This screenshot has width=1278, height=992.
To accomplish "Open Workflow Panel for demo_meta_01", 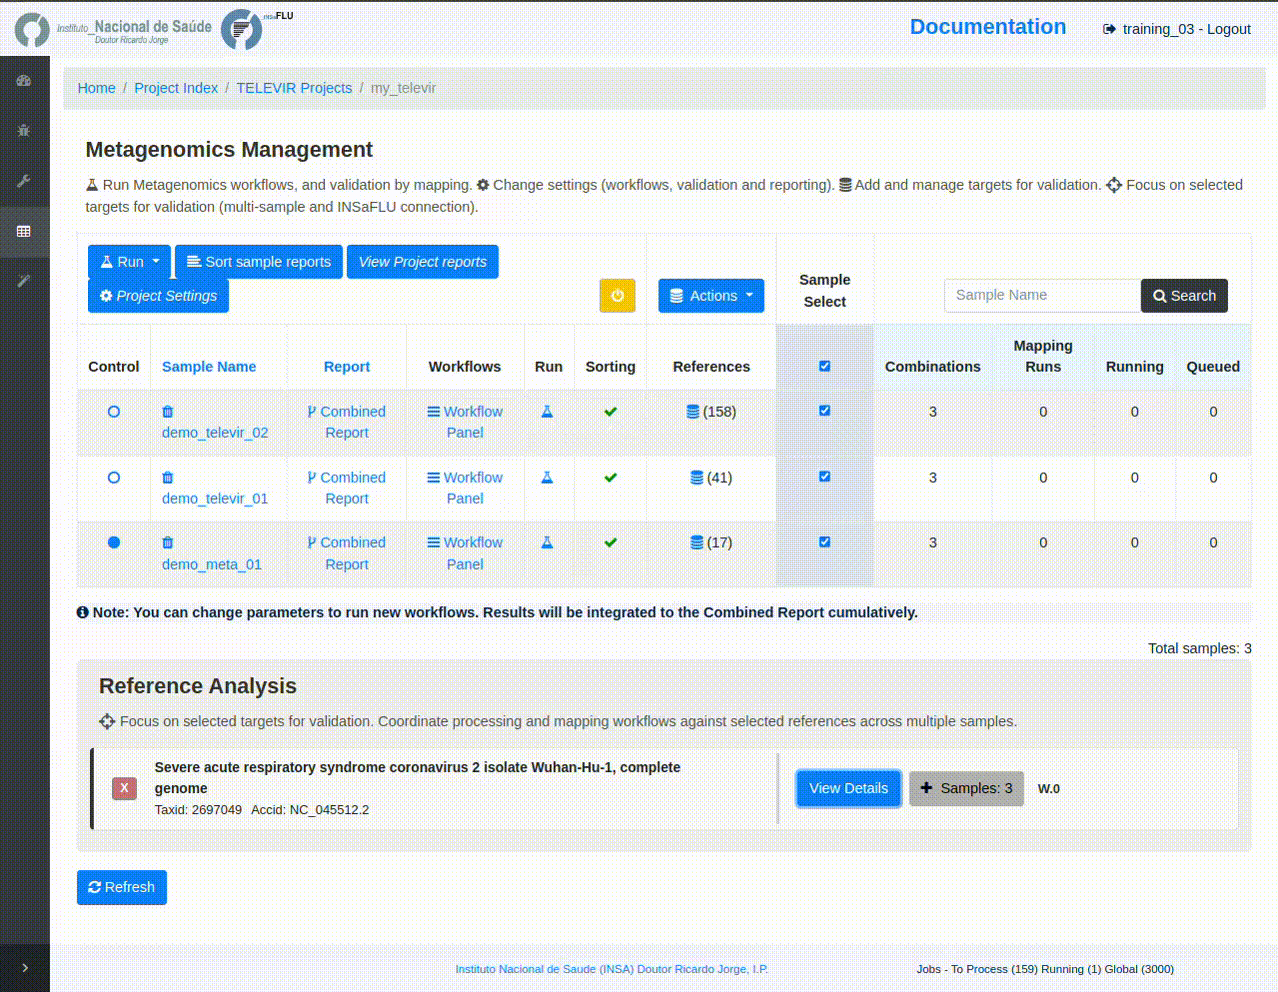I will tap(465, 553).
